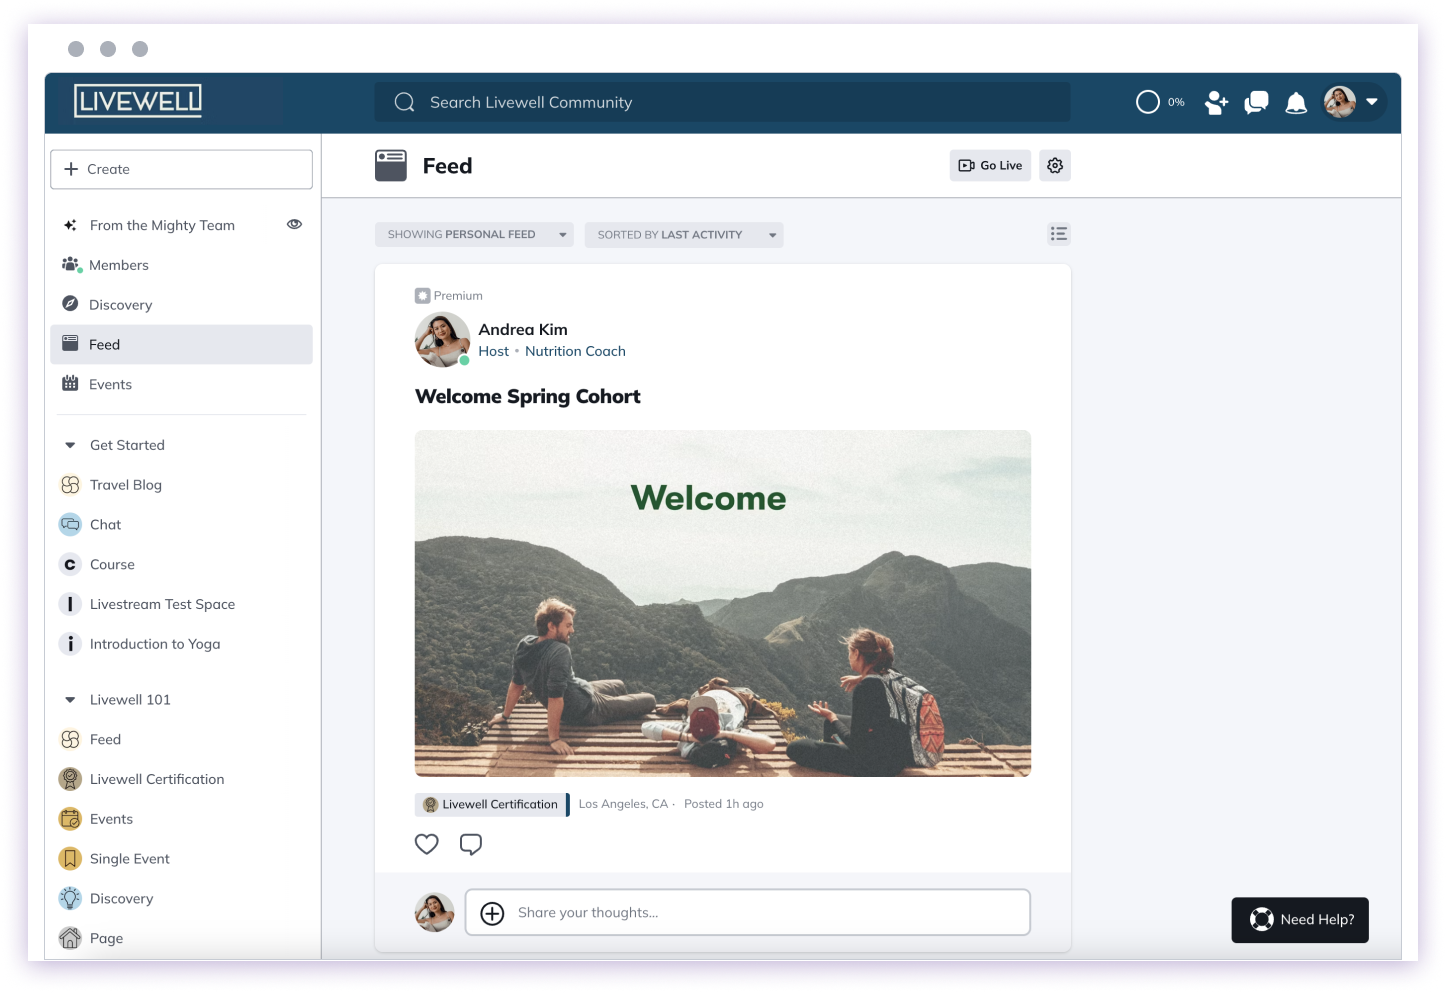Viewport: 1446px width, 993px height.
Task: Open the Events calendar icon
Action: tap(70, 384)
